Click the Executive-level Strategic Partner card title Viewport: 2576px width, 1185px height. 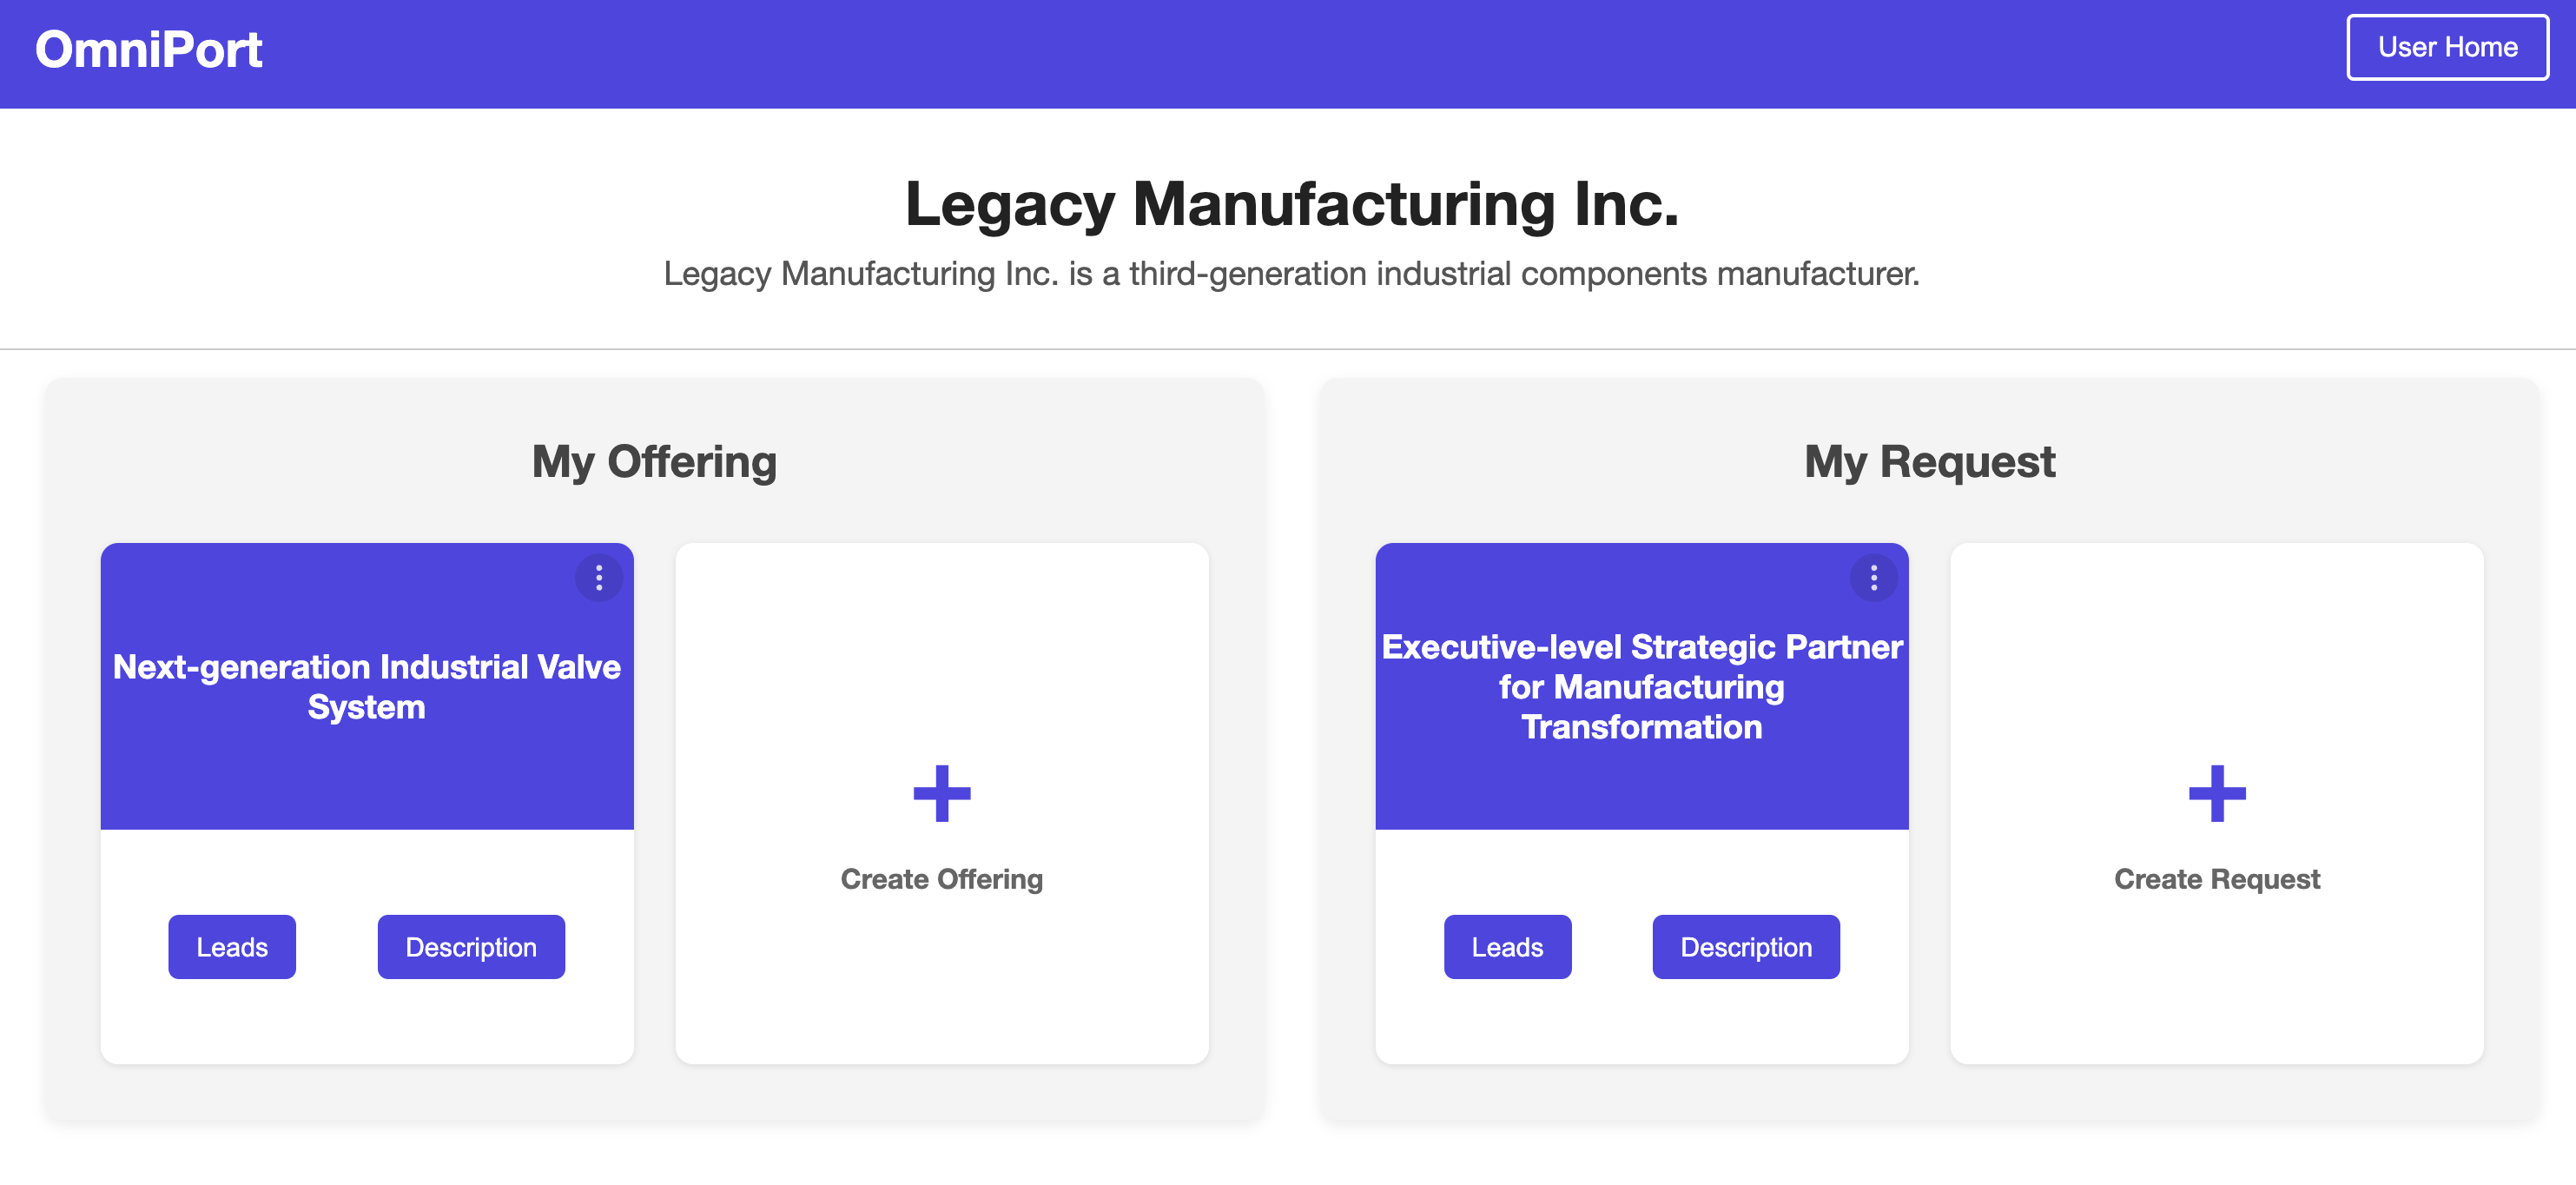point(1642,687)
